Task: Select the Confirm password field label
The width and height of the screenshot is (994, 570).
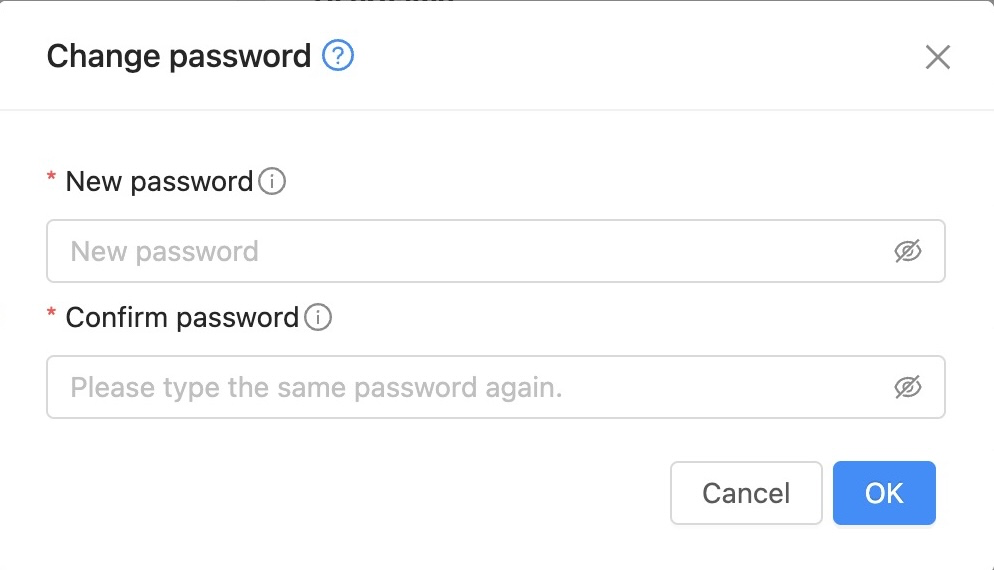Action: tap(182, 318)
